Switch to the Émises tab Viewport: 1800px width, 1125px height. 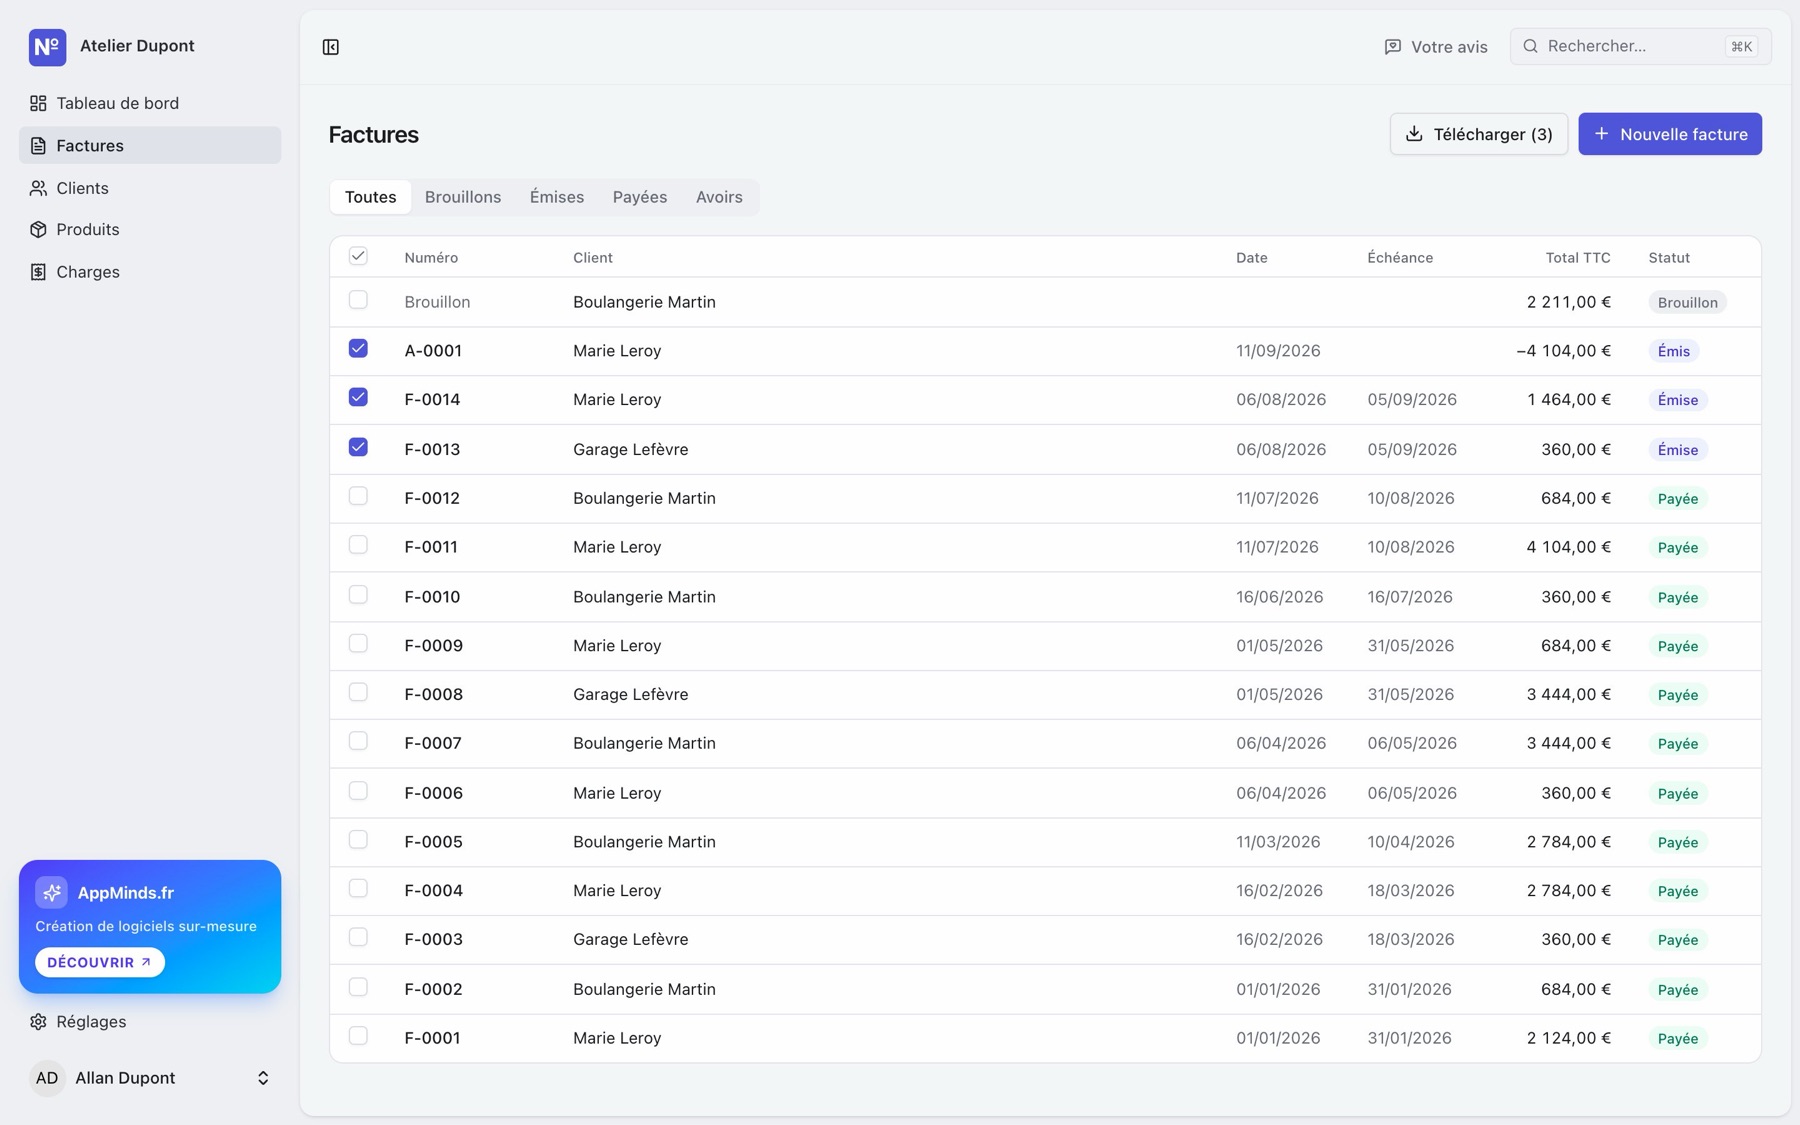[x=557, y=197]
